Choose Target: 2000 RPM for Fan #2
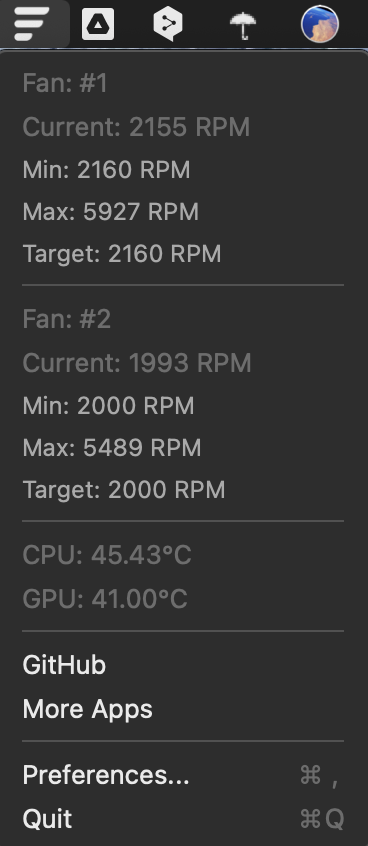The image size is (368, 846). coord(184,490)
